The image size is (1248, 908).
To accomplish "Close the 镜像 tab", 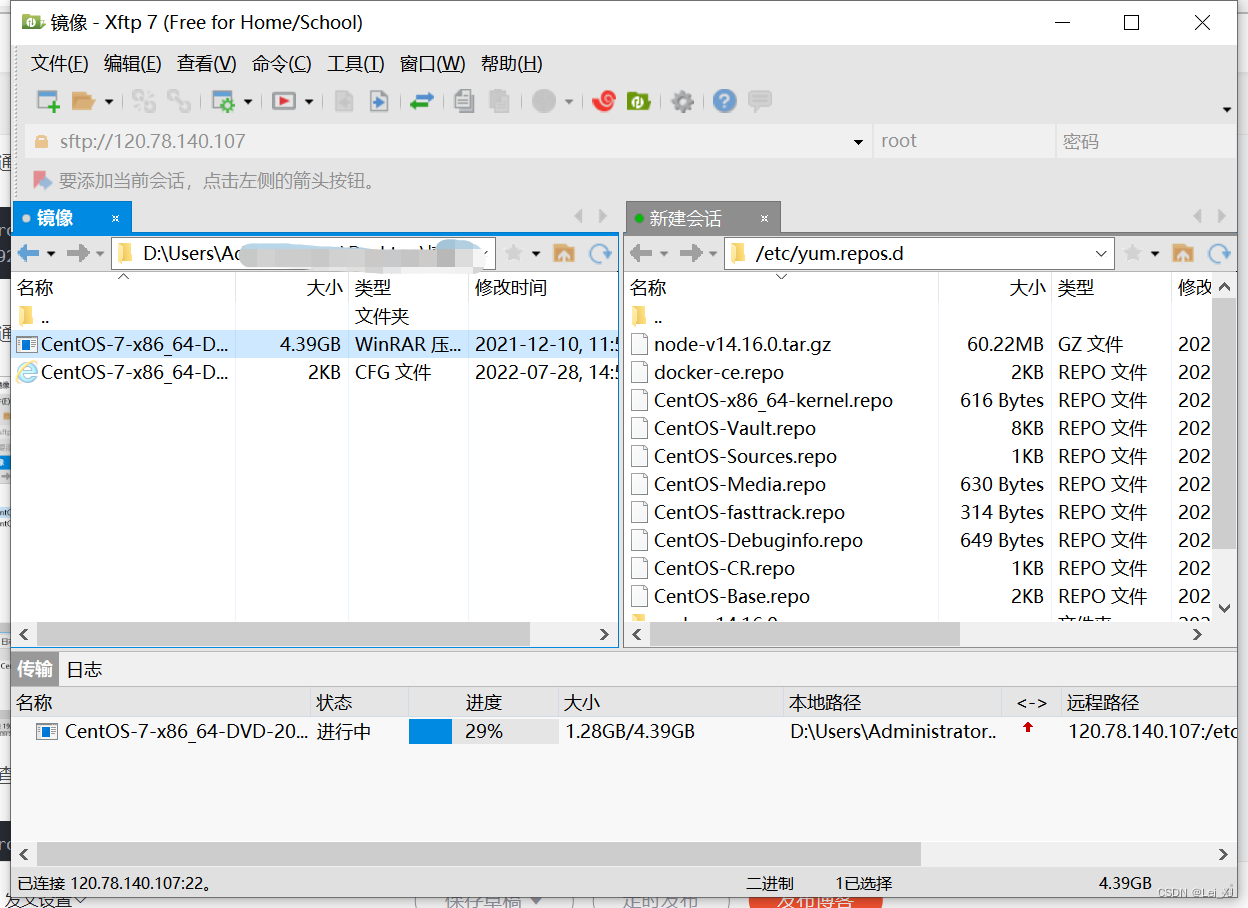I will pyautogui.click(x=115, y=218).
